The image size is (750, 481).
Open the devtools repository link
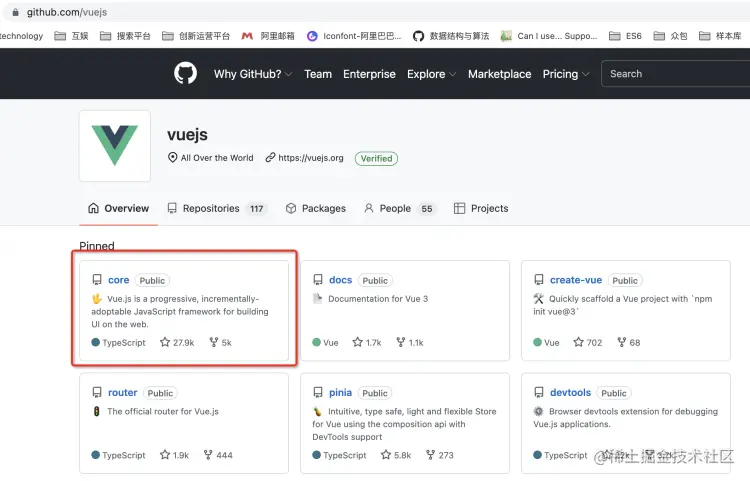(570, 393)
